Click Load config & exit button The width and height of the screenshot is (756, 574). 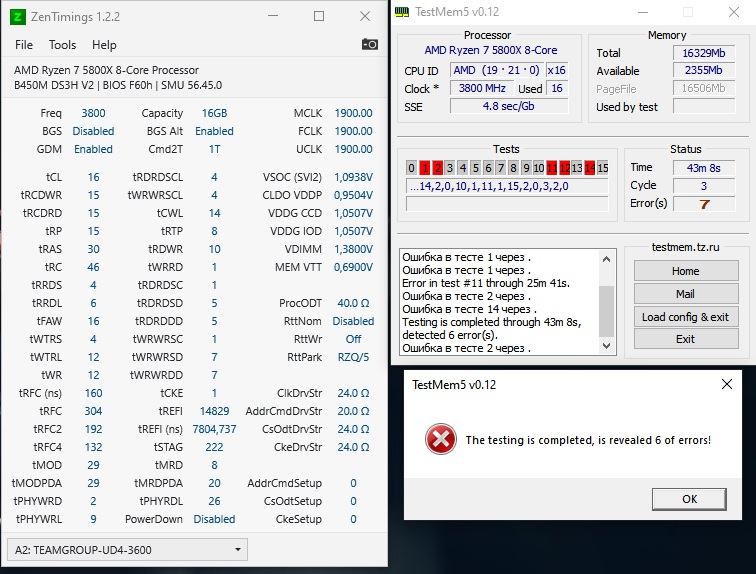pos(686,317)
